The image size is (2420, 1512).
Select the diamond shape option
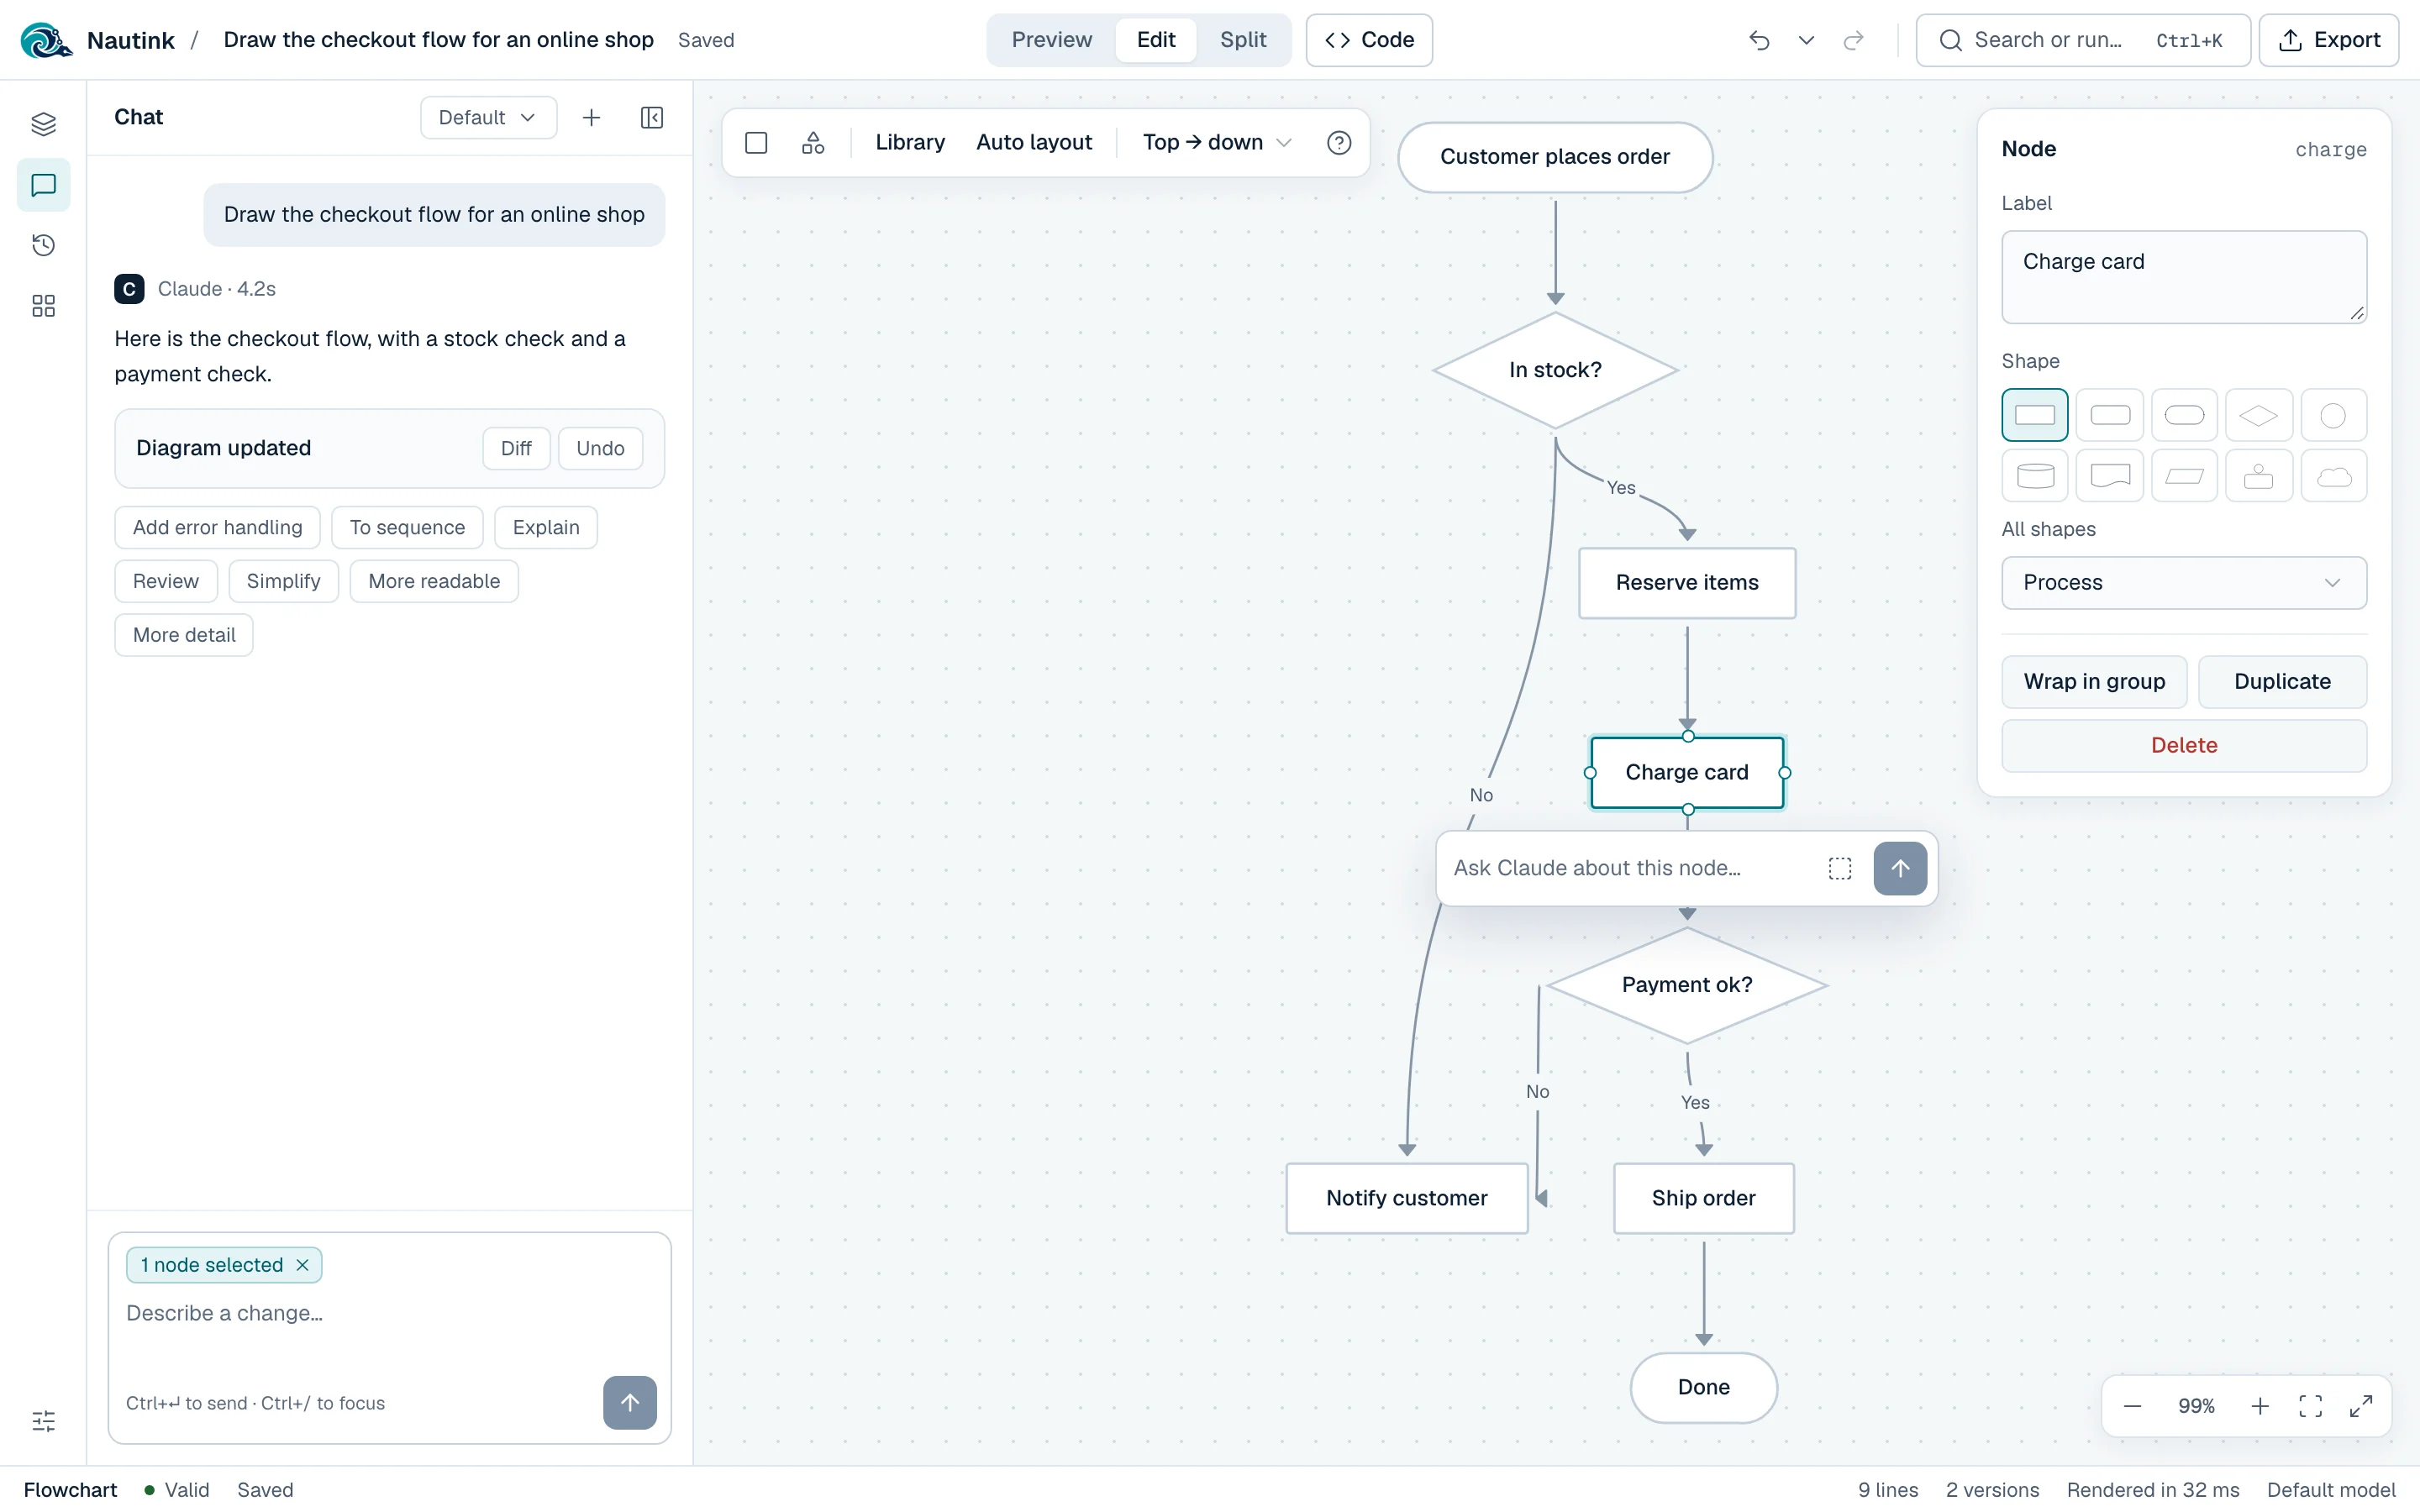click(x=2258, y=415)
